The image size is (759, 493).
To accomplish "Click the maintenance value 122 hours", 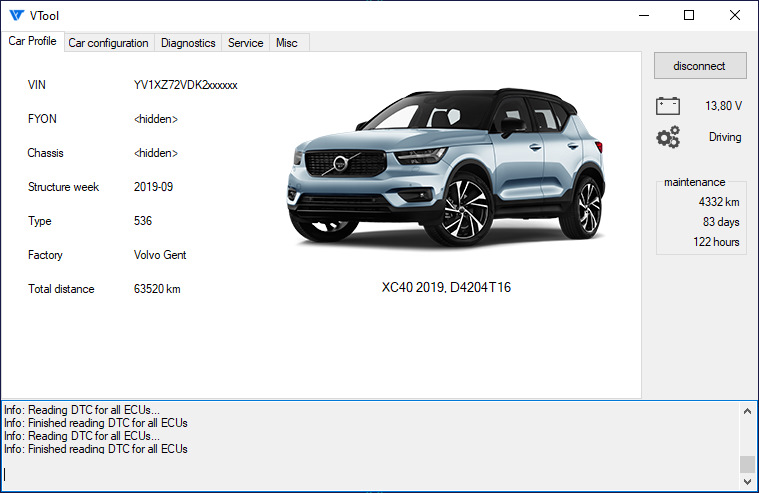I will point(716,242).
